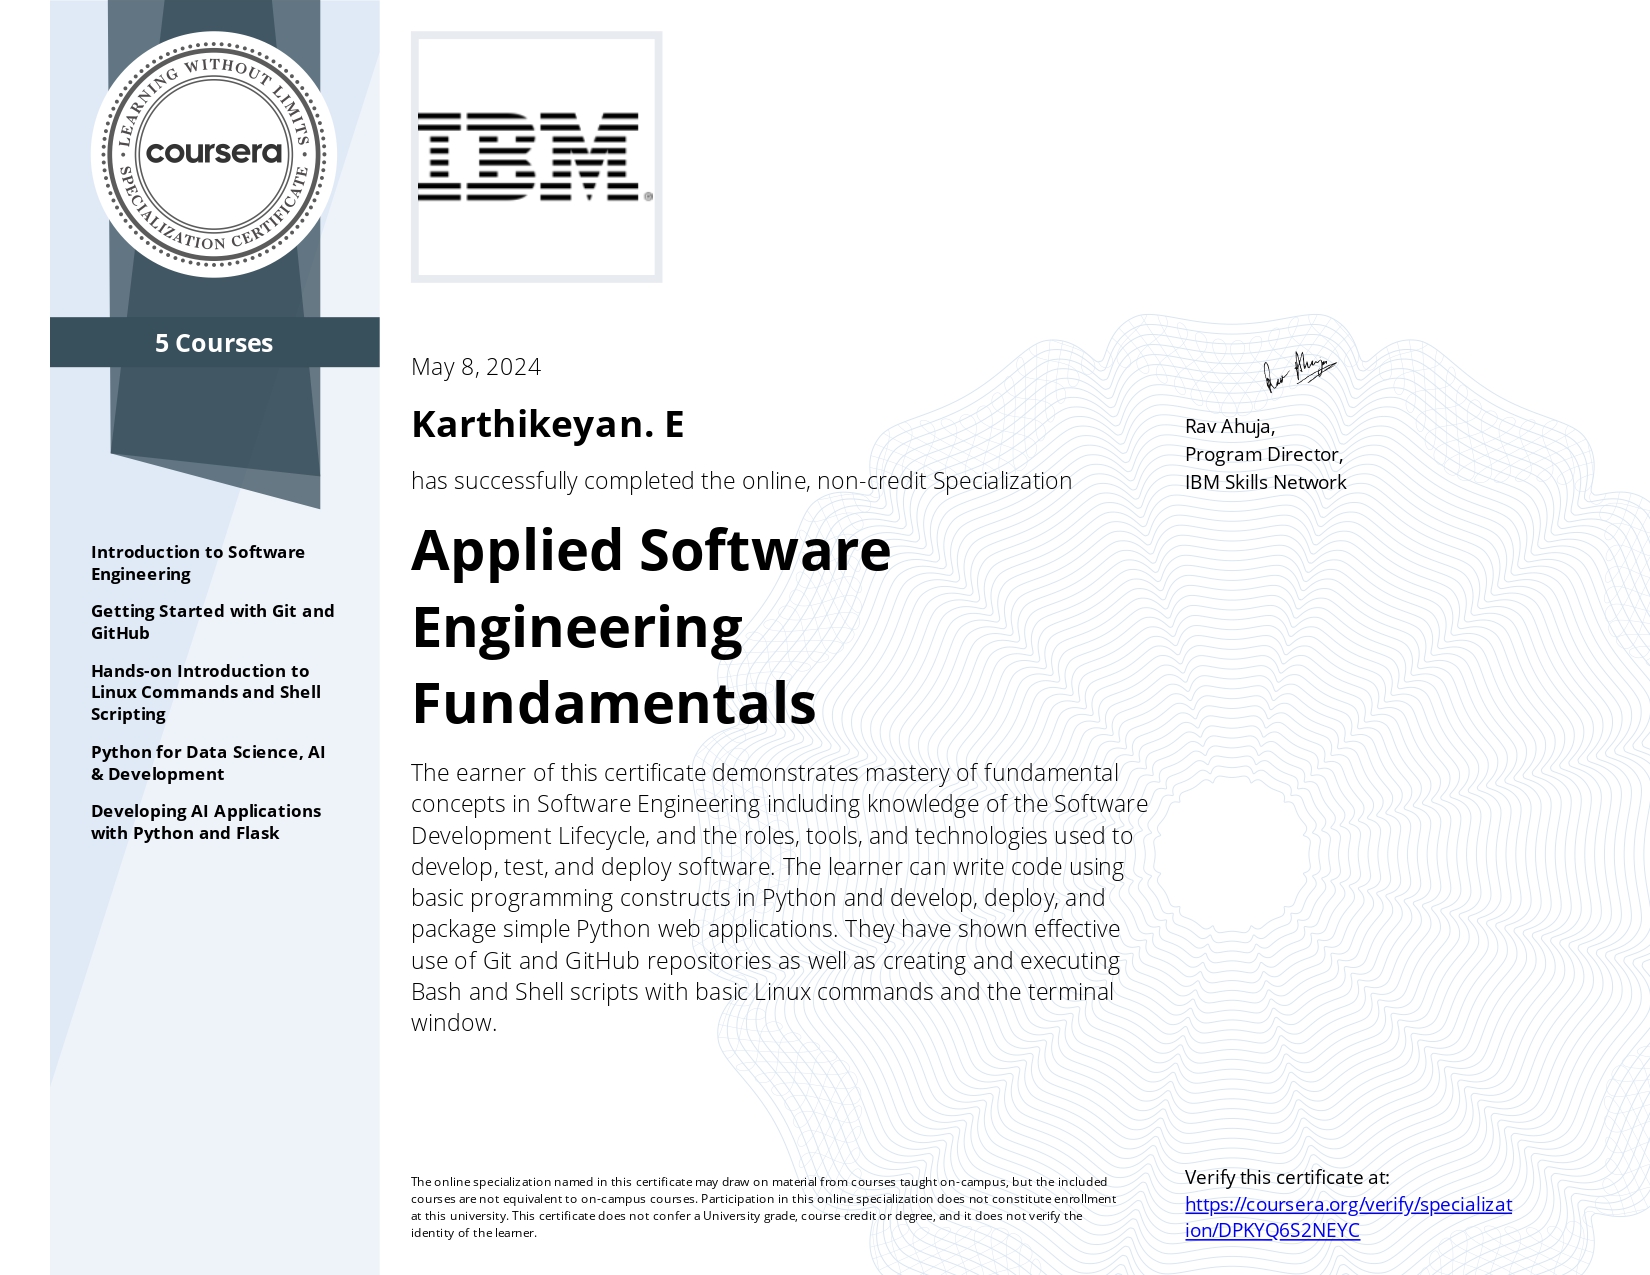The width and height of the screenshot is (1650, 1275).
Task: Click the disclaimer text at the bottom
Action: point(763,1207)
